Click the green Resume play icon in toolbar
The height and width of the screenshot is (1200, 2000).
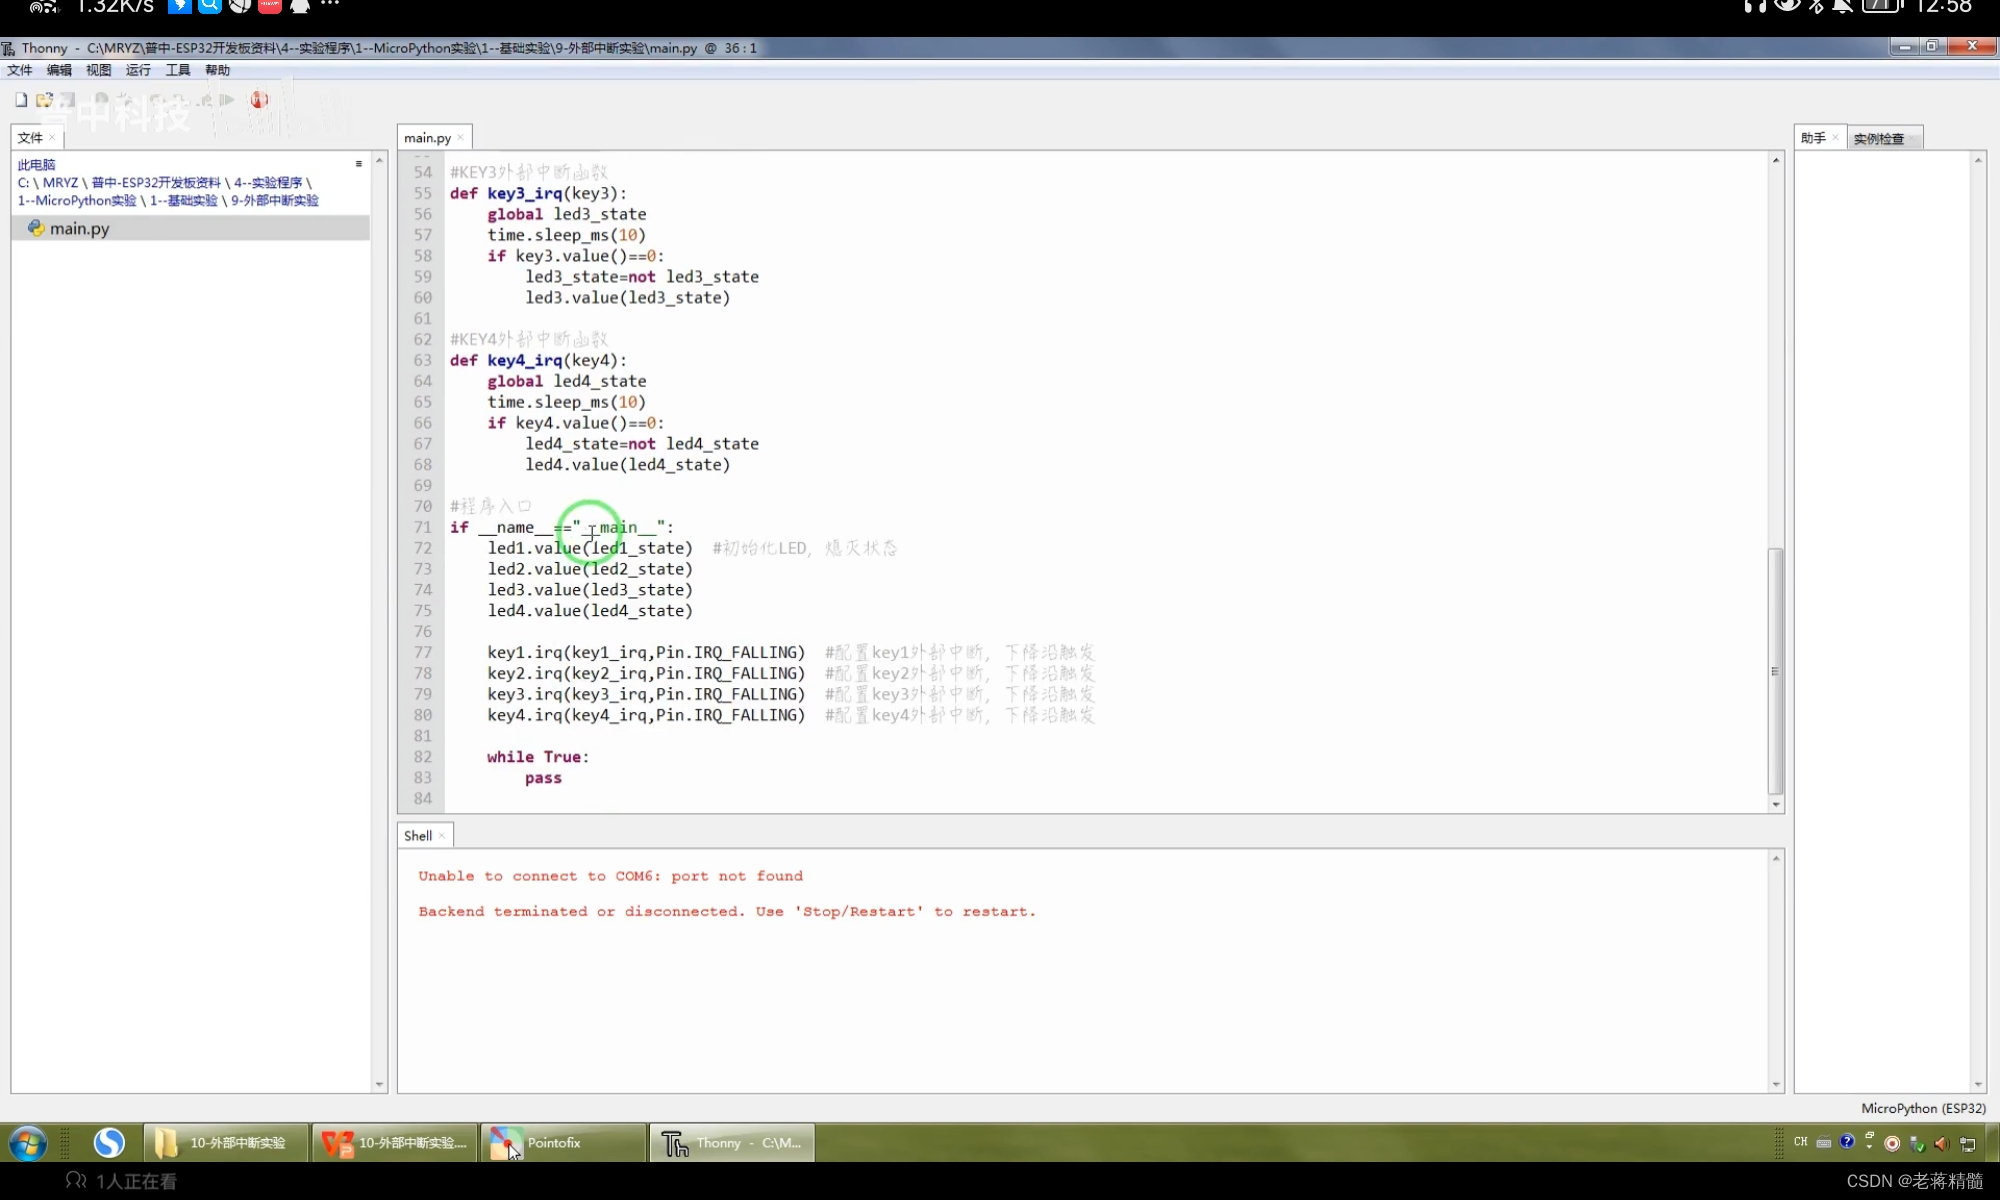click(227, 100)
